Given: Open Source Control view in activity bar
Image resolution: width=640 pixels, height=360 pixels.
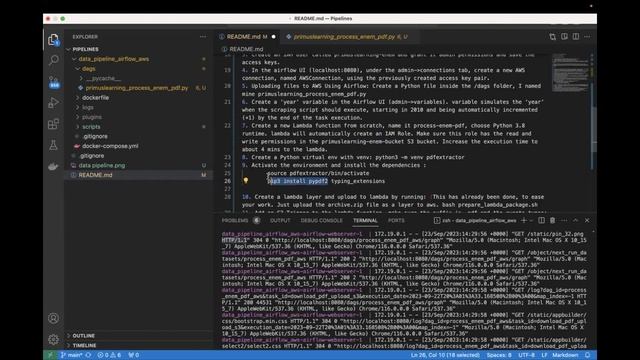Looking at the screenshot, I should coord(53,82).
